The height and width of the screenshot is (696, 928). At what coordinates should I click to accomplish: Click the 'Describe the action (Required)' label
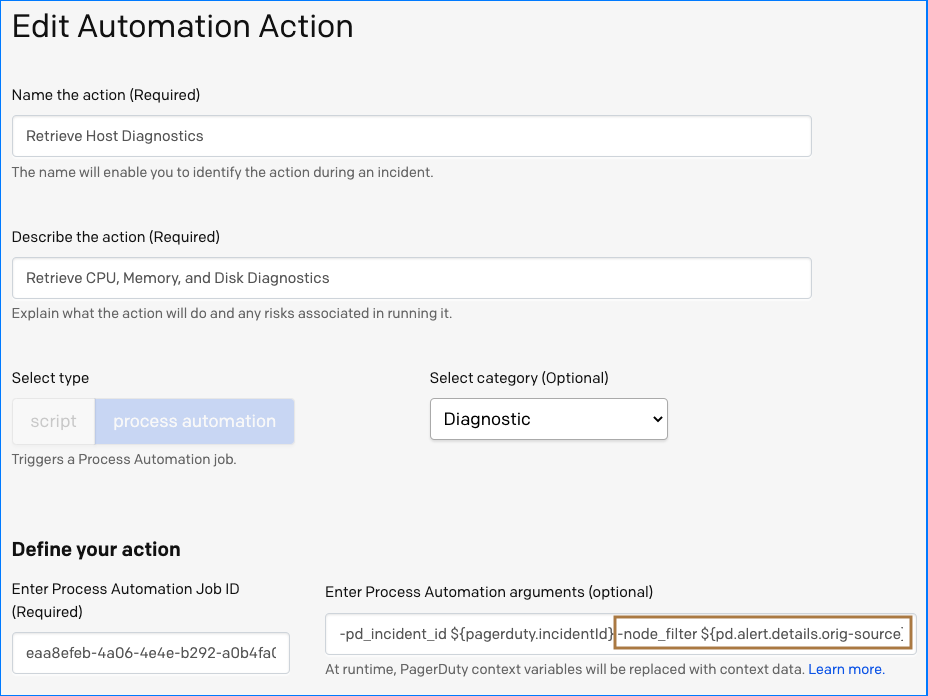(x=116, y=237)
